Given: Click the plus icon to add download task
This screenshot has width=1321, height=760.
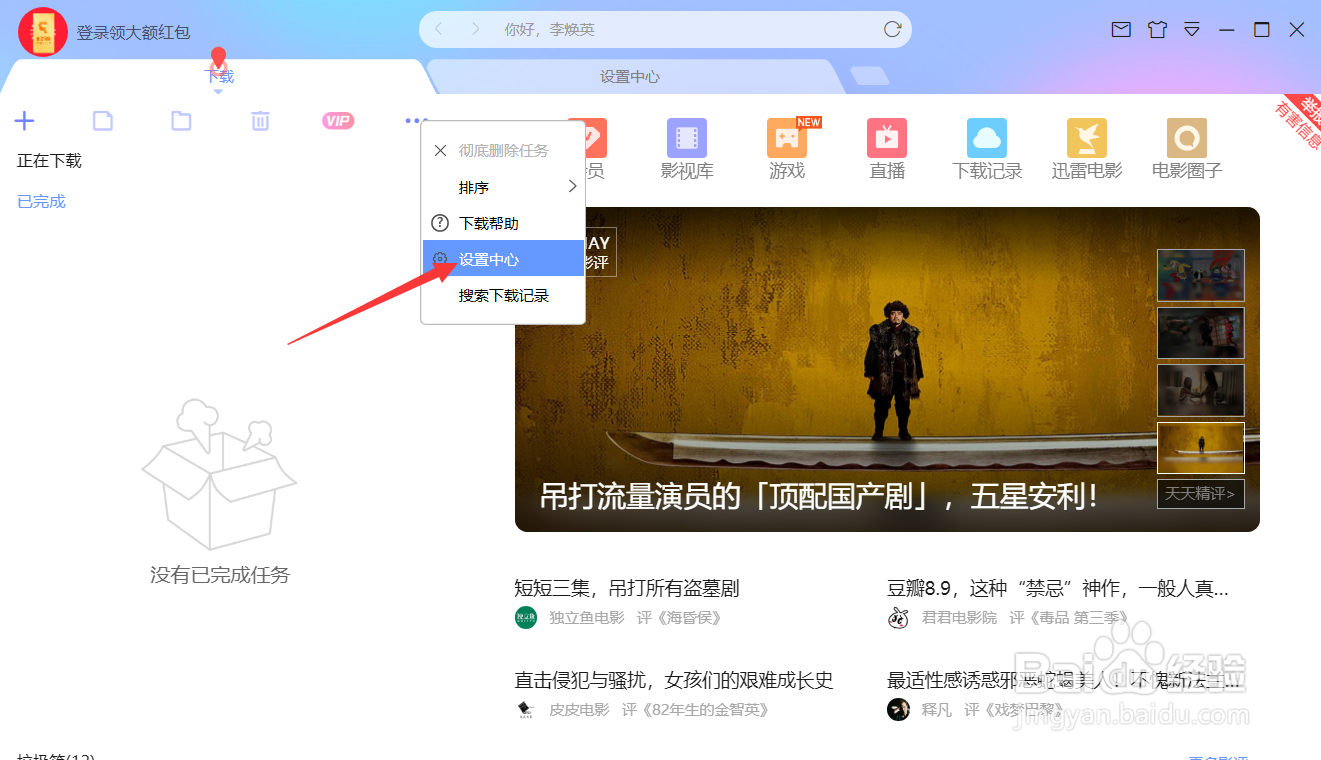Looking at the screenshot, I should point(24,121).
